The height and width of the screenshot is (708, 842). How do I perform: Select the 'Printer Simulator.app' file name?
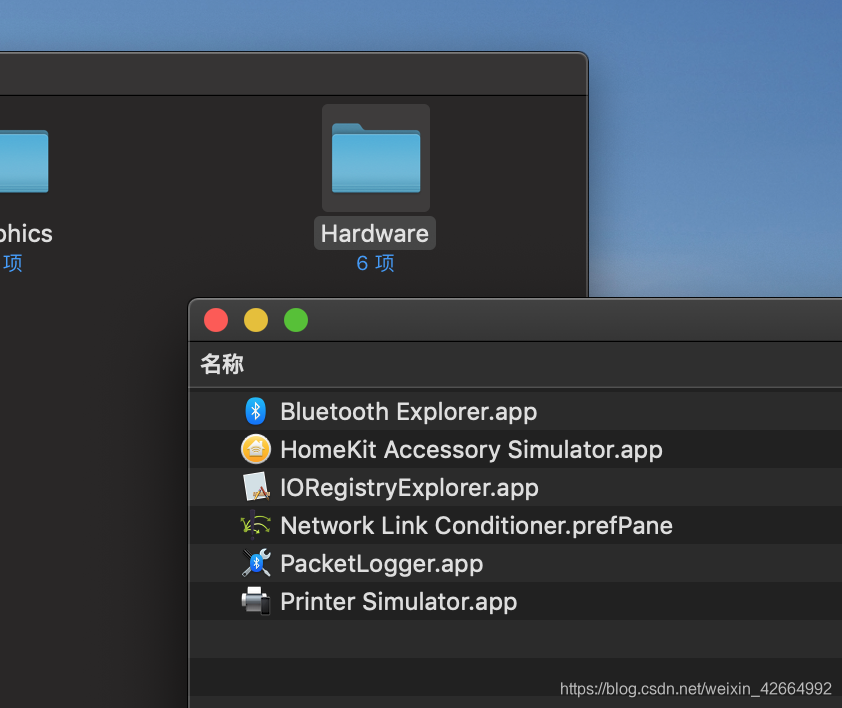tap(398, 602)
